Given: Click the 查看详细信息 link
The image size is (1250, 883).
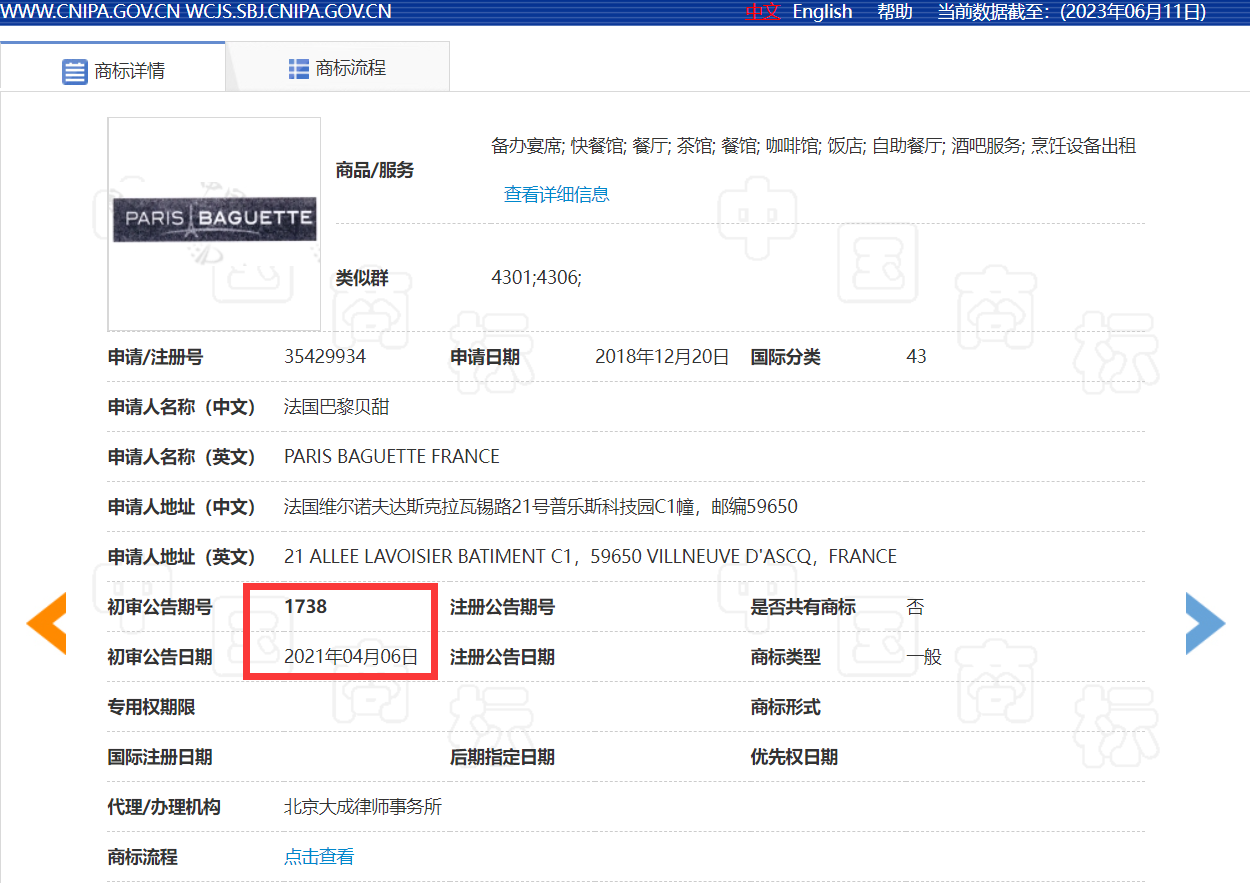Looking at the screenshot, I should pos(556,195).
